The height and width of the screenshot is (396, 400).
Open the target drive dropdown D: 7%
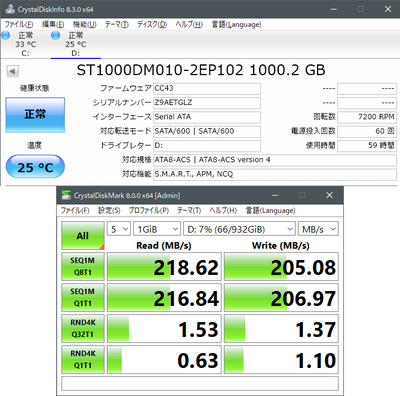click(x=239, y=229)
